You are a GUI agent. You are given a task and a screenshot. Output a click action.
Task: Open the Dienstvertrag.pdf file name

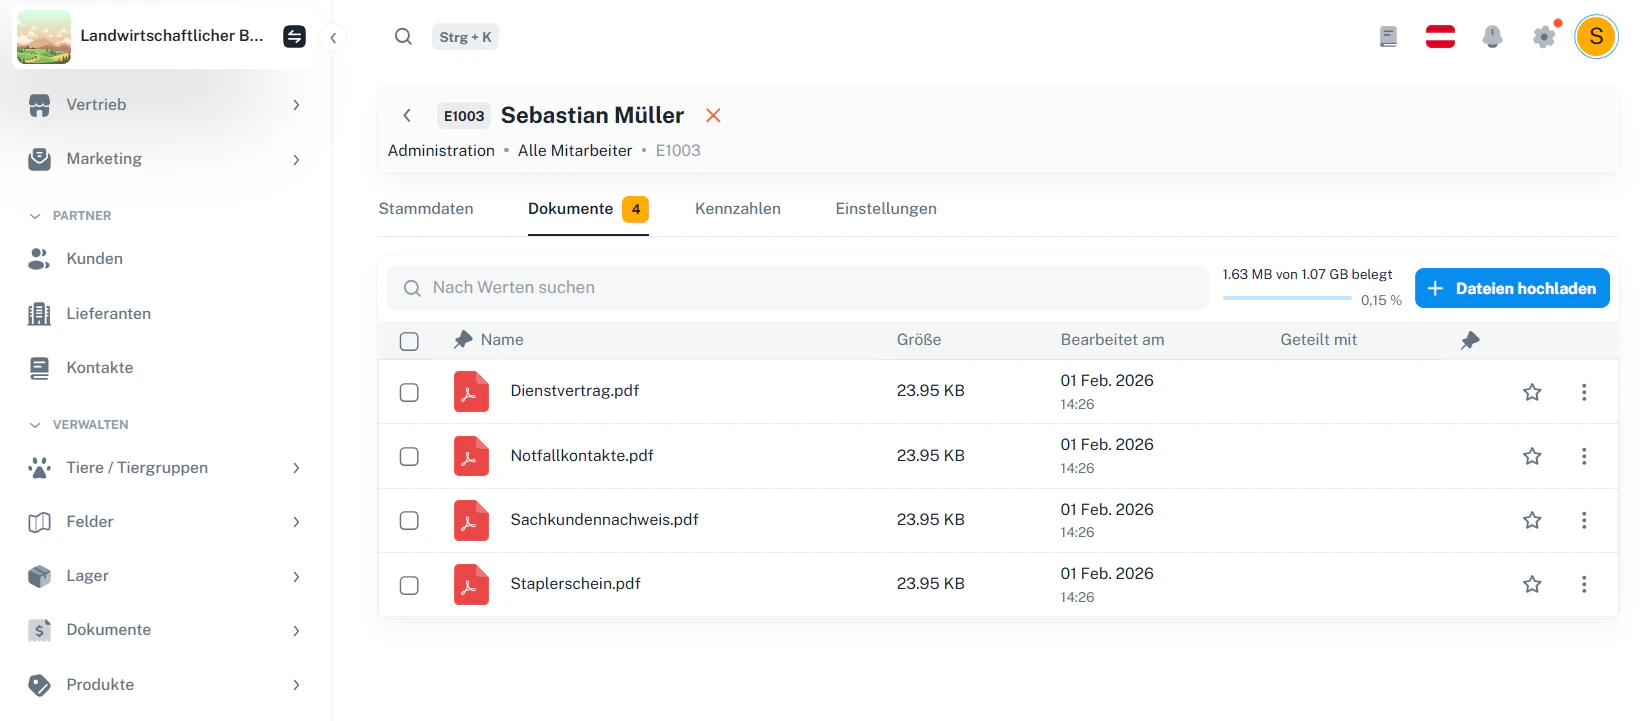click(575, 391)
